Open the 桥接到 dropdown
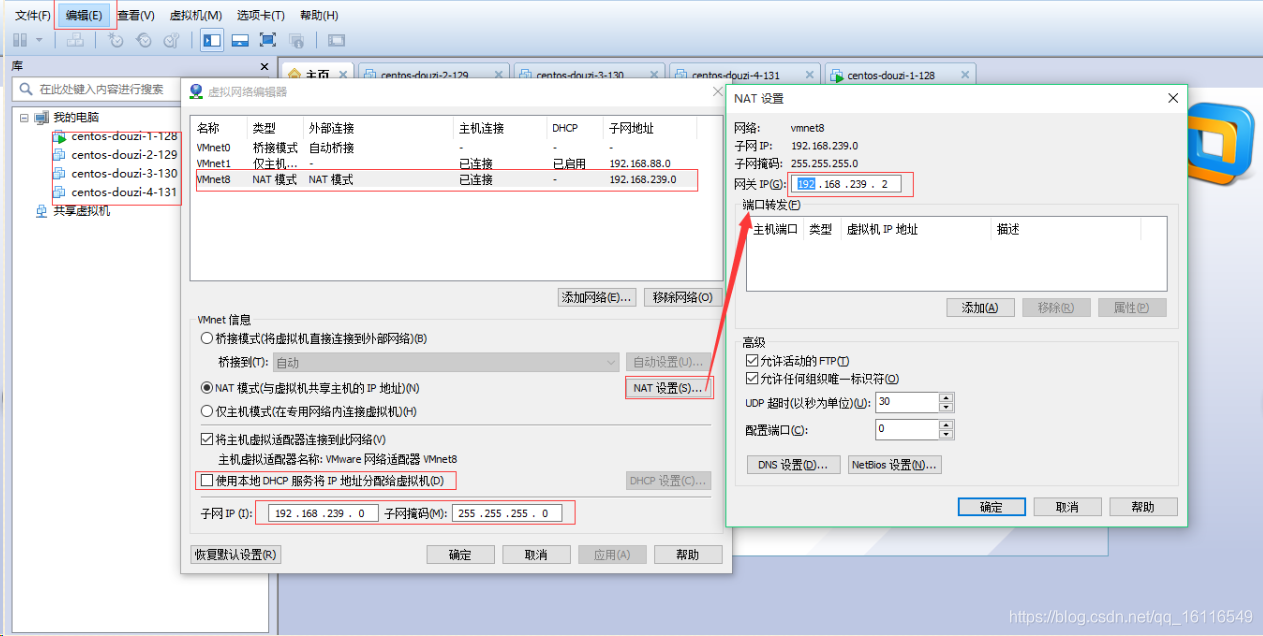Viewport: 1263px width, 636px height. tap(446, 362)
